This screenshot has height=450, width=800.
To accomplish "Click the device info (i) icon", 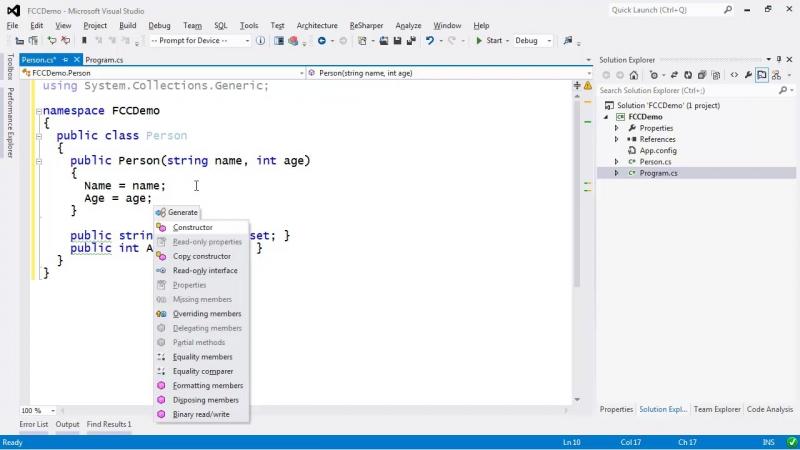I will pyautogui.click(x=261, y=40).
